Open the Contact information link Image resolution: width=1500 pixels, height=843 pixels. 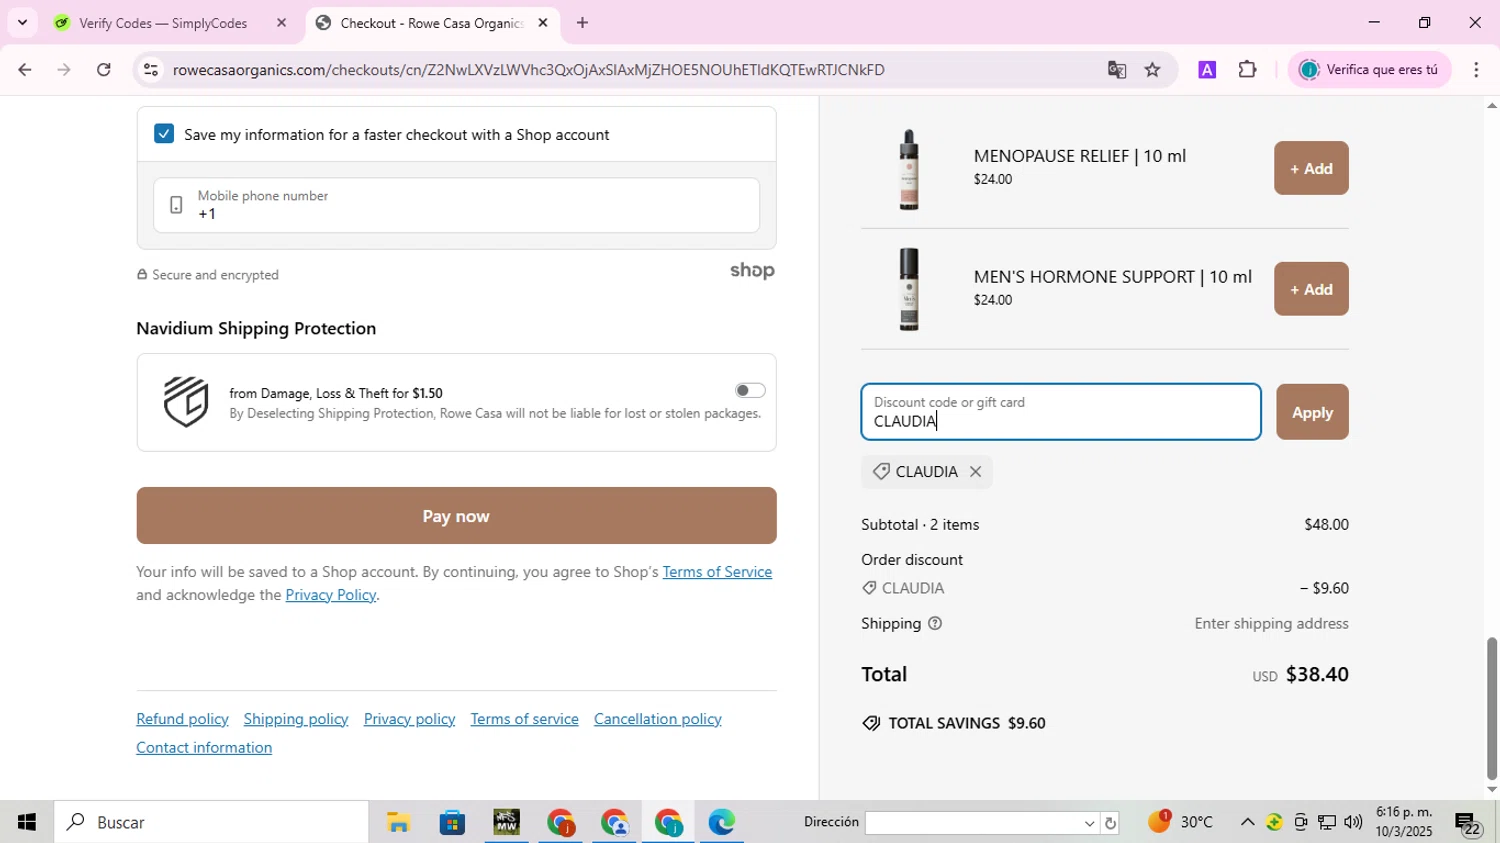coord(204,748)
